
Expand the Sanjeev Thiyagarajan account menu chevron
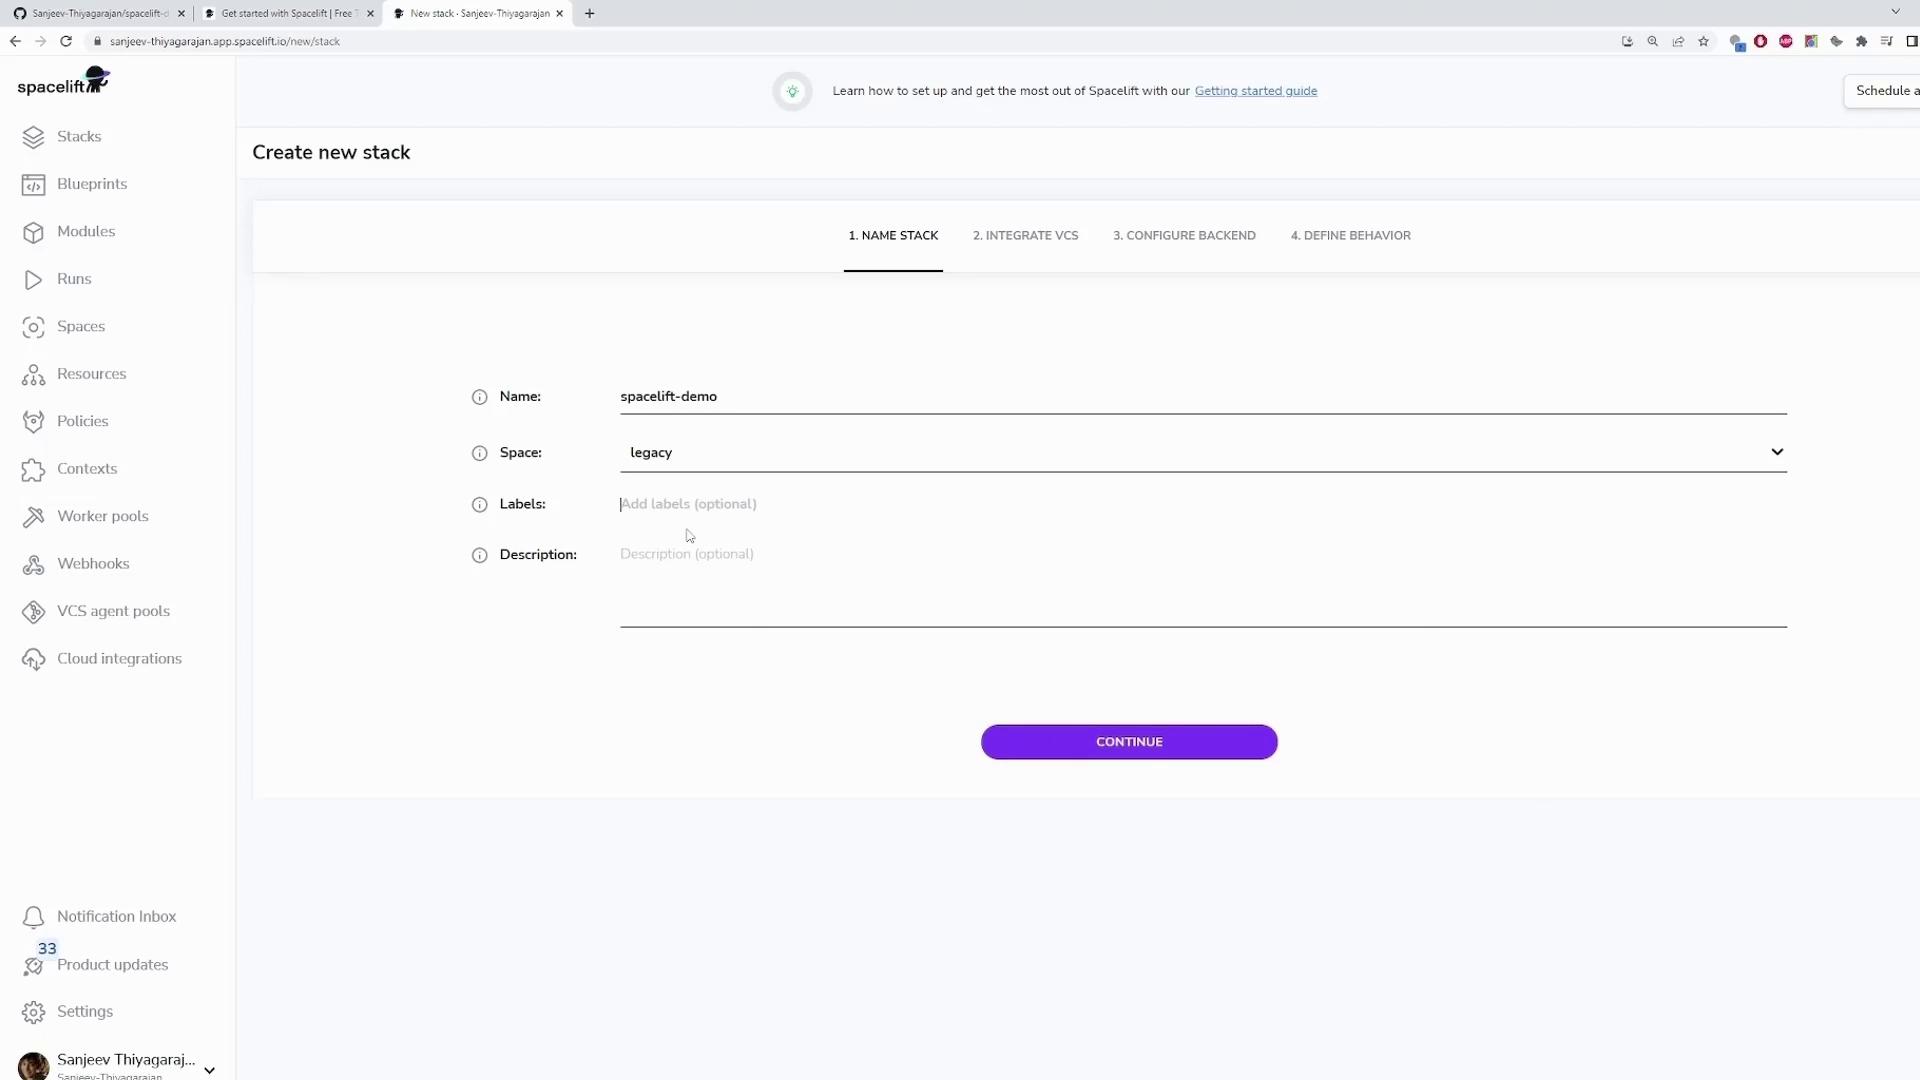point(209,1069)
